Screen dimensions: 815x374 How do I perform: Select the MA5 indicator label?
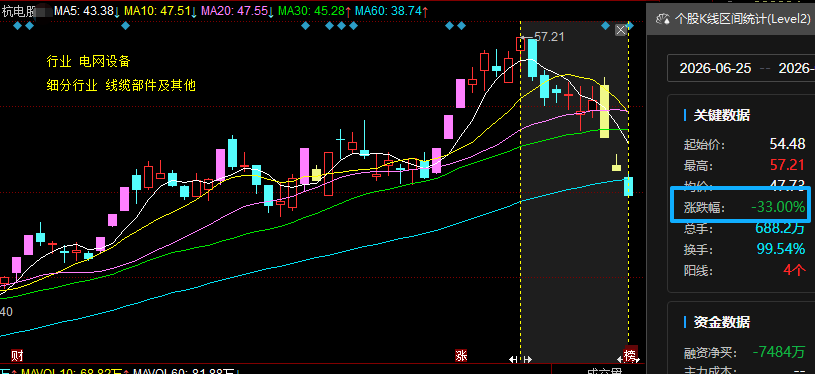point(87,10)
